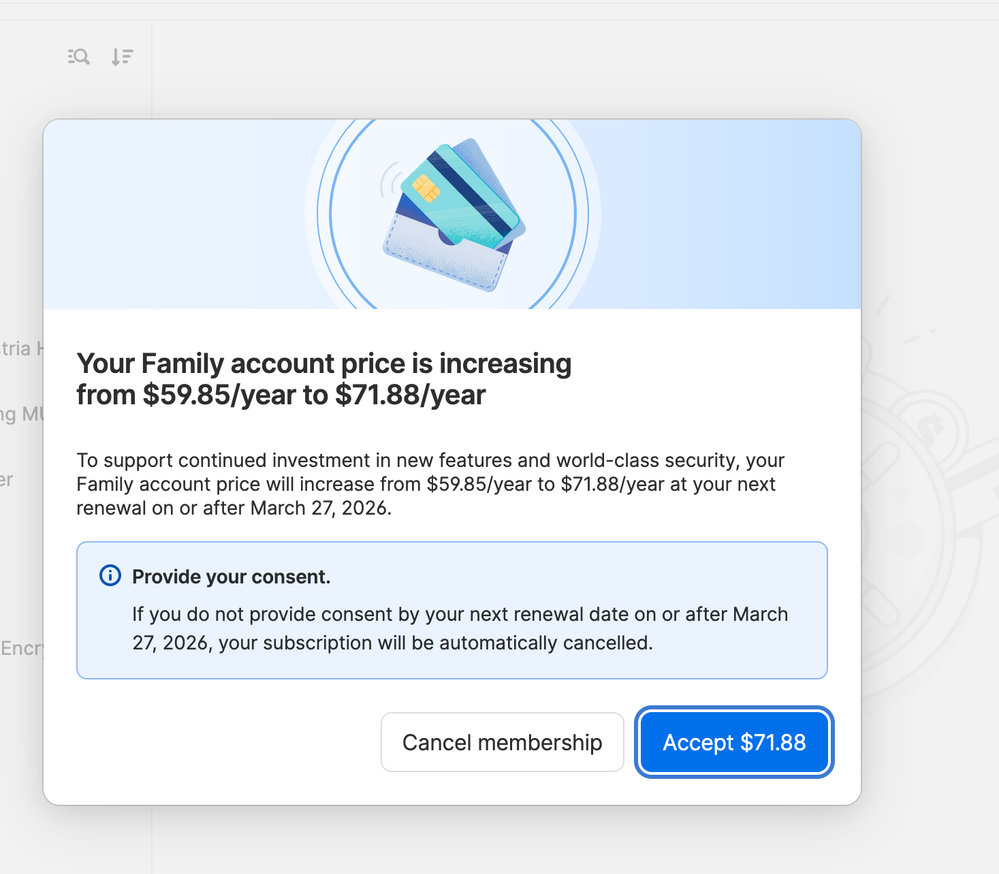This screenshot has width=999, height=874.
Task: Select the sidebar item containing 'ng MU'
Action: (20, 413)
